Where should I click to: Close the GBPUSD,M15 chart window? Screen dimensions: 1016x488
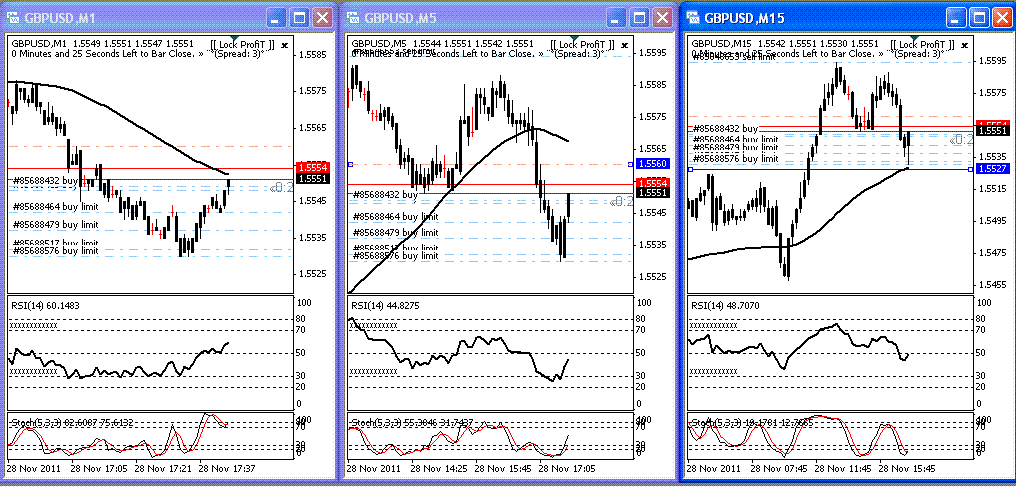tap(1001, 17)
